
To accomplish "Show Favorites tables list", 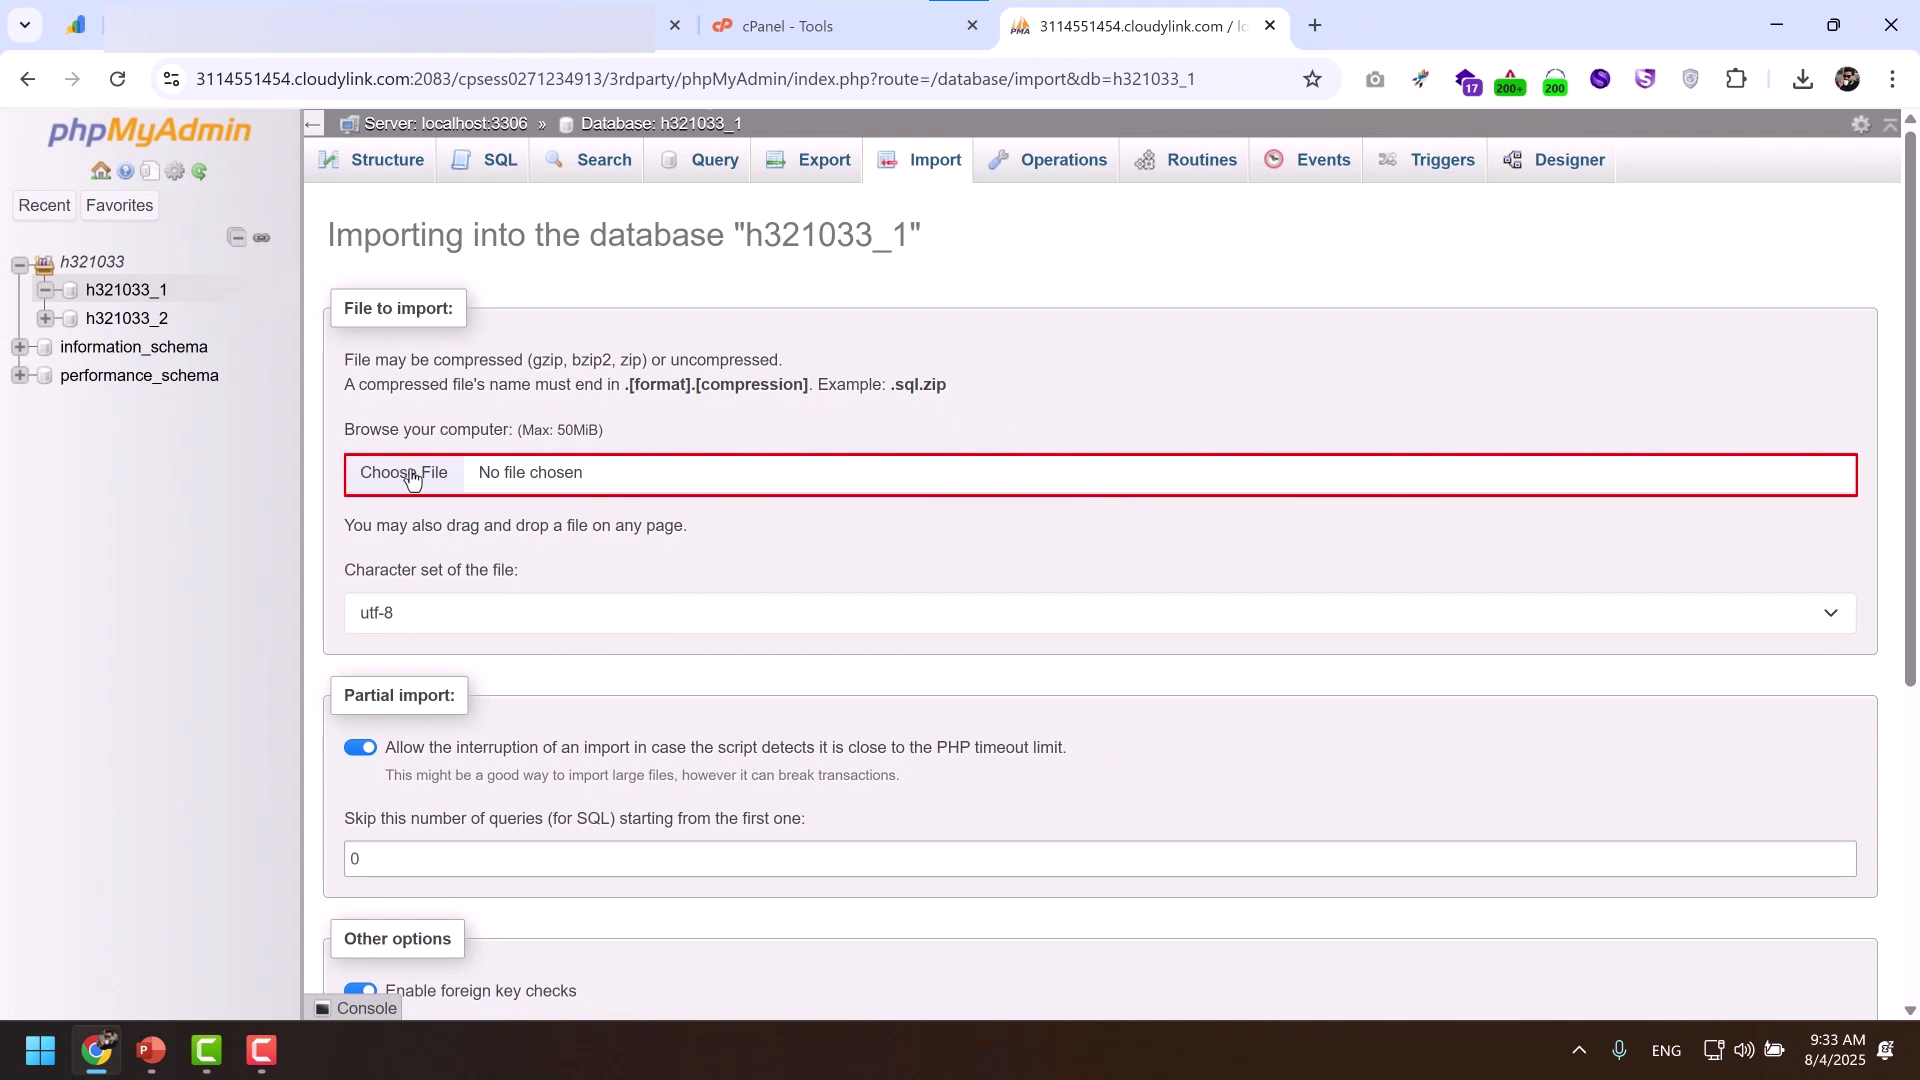I will click(x=119, y=206).
